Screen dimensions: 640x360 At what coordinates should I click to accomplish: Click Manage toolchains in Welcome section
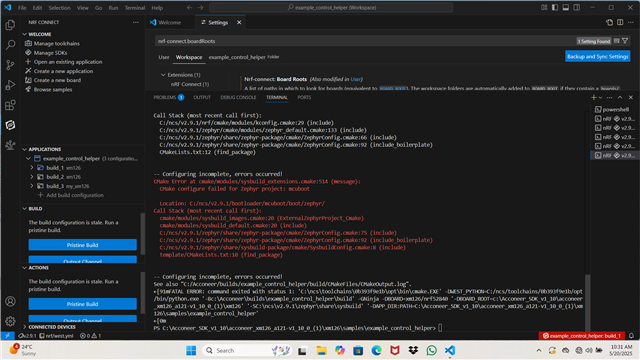pyautogui.click(x=56, y=43)
